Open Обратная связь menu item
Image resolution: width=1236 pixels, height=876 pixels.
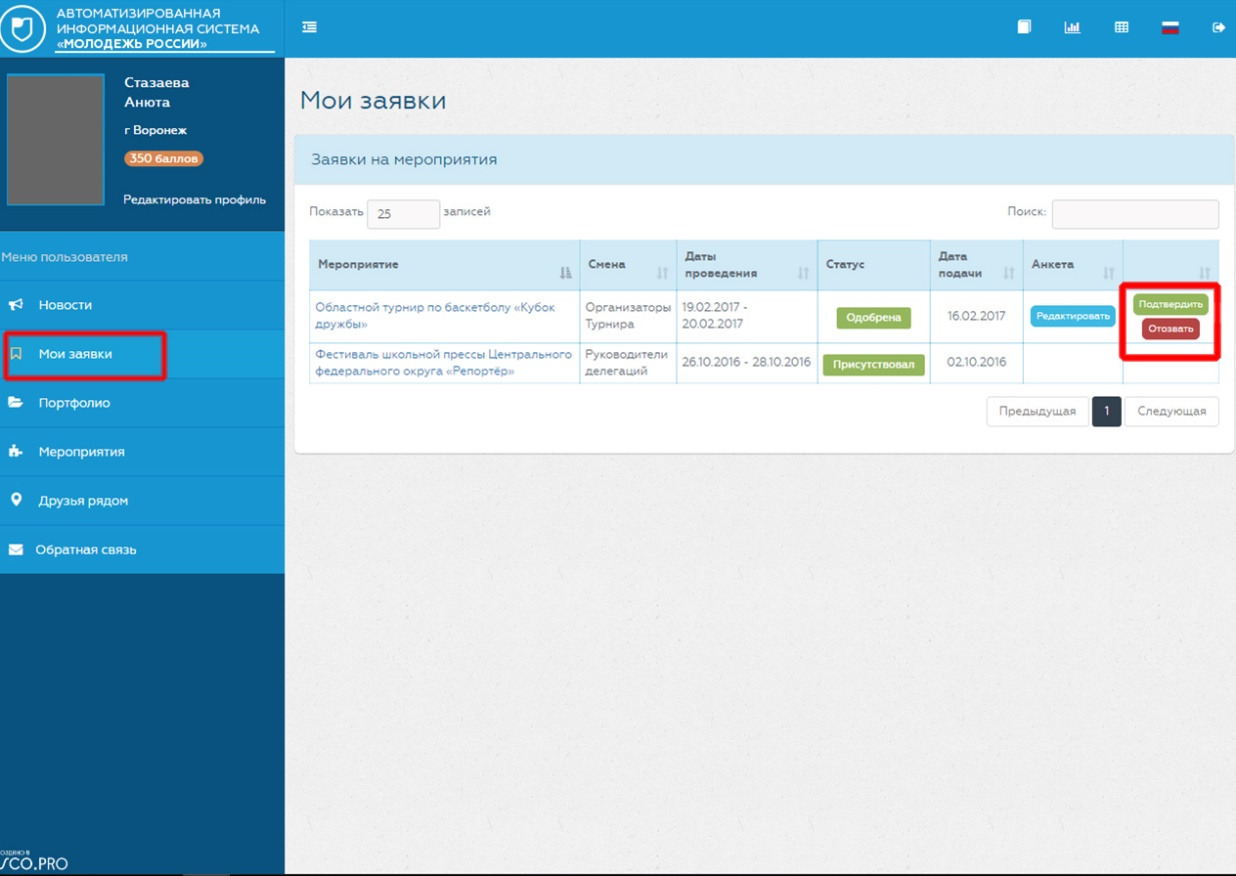(85, 550)
